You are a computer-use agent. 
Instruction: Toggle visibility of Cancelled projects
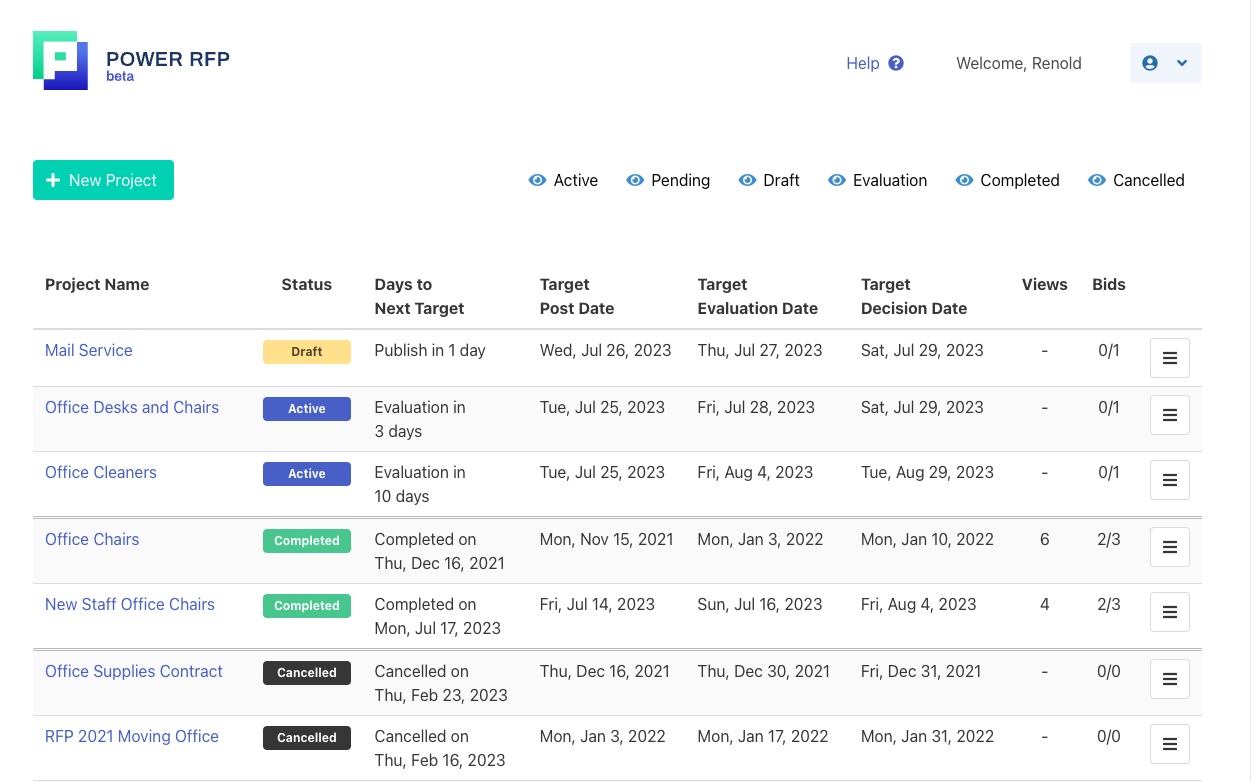click(x=1097, y=180)
